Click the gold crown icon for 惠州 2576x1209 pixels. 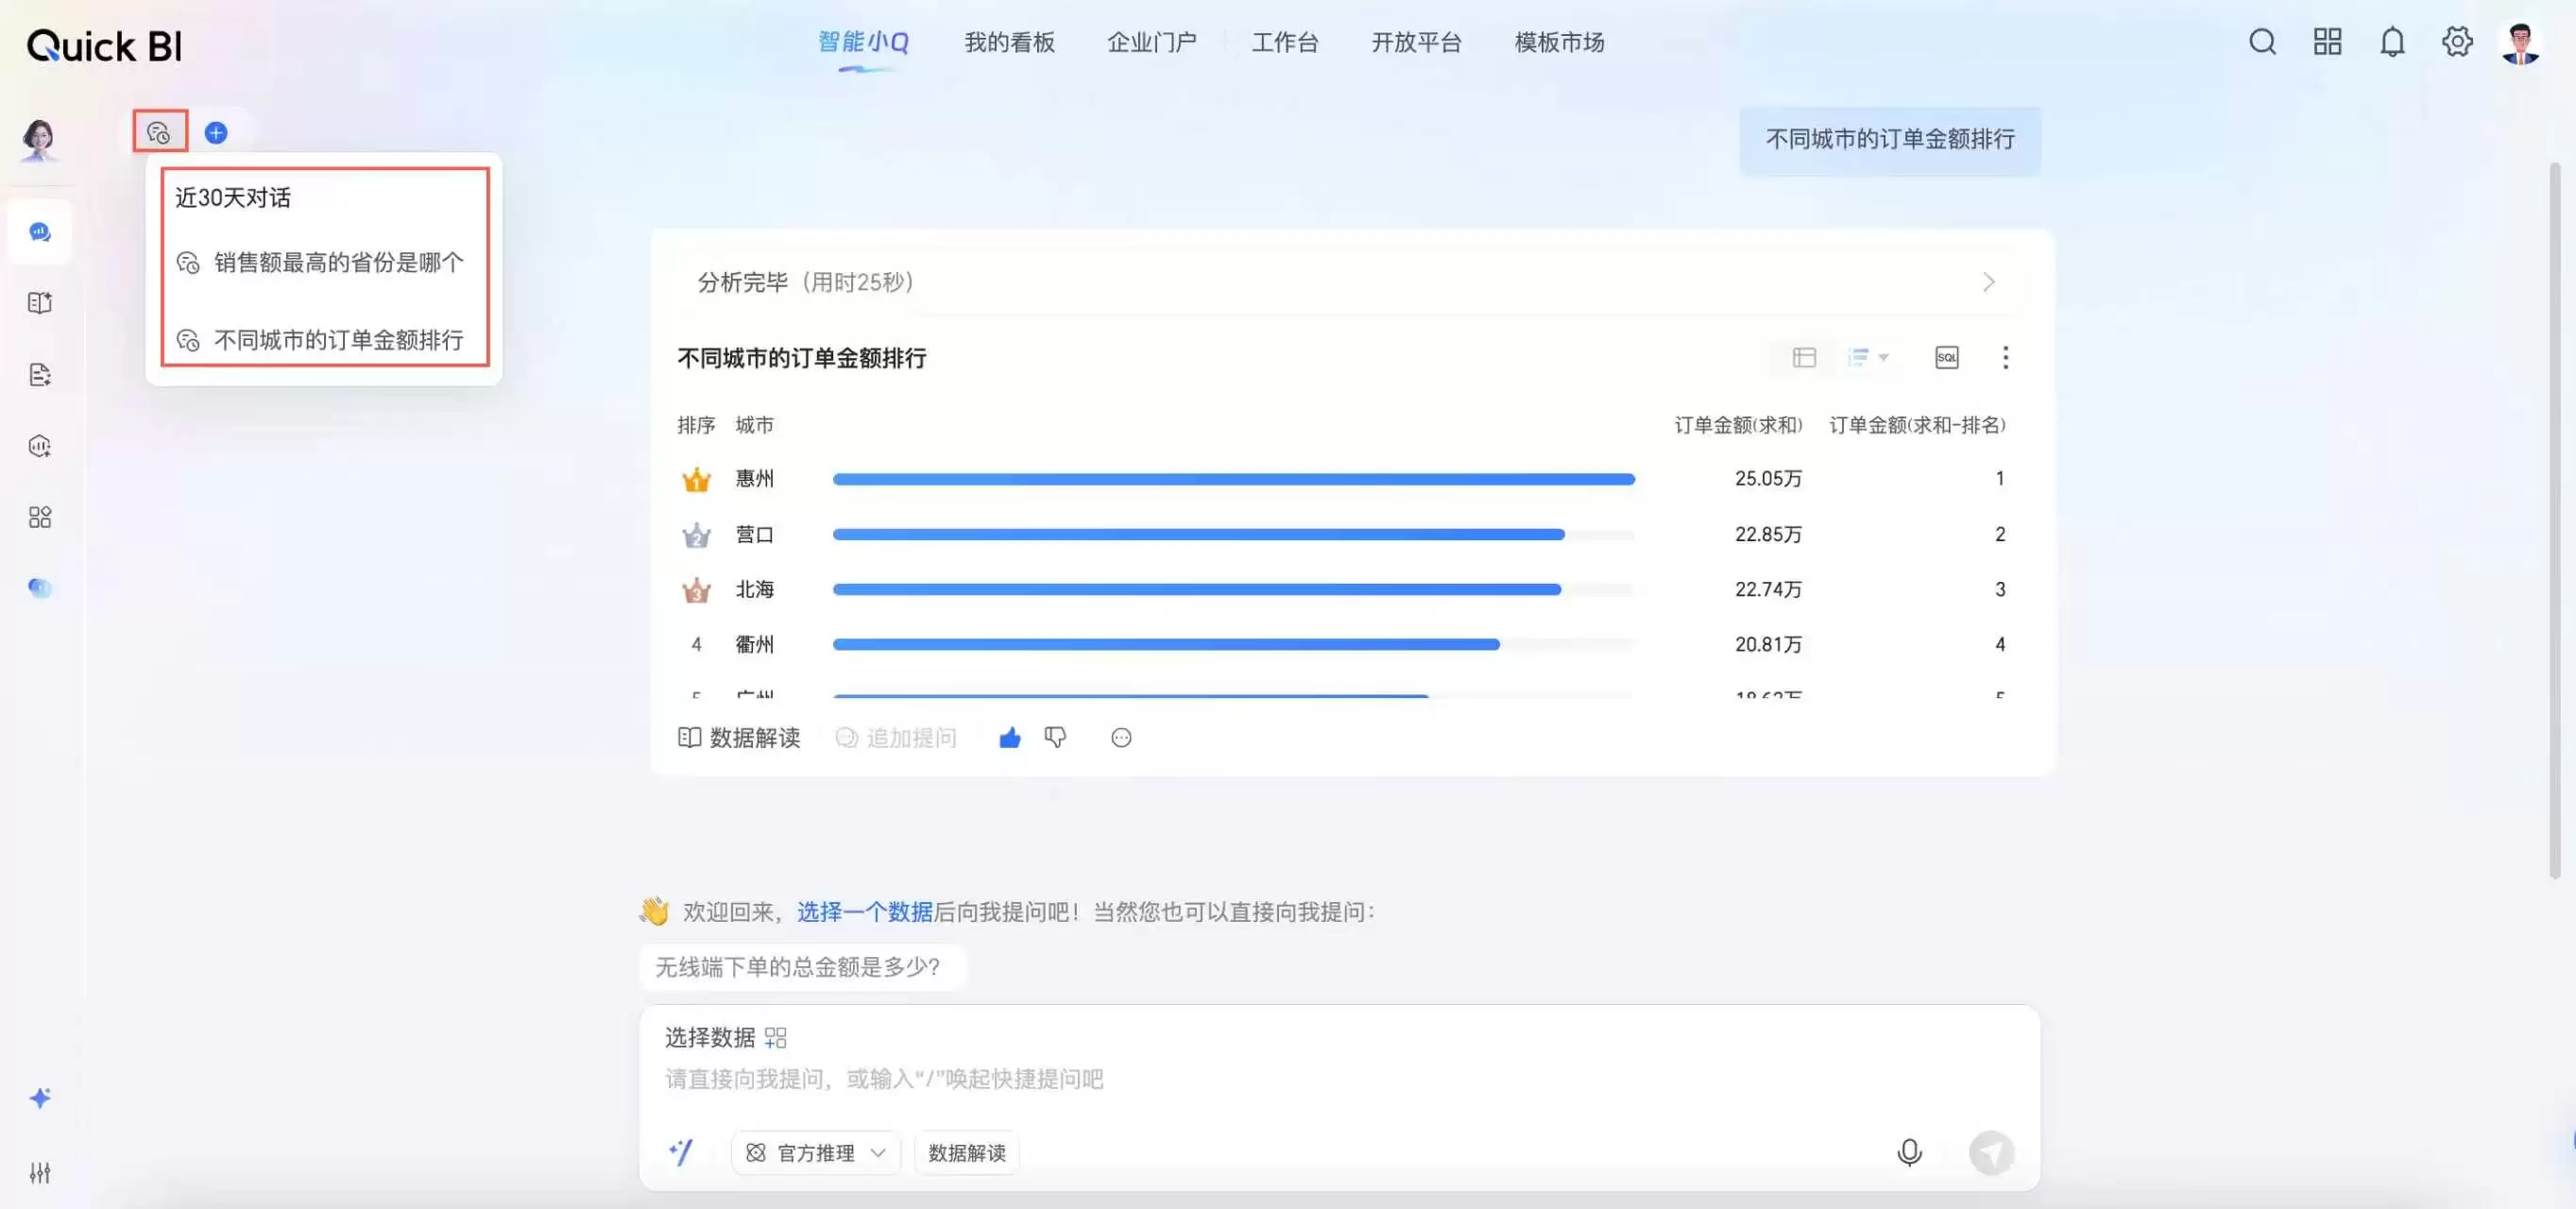point(696,479)
